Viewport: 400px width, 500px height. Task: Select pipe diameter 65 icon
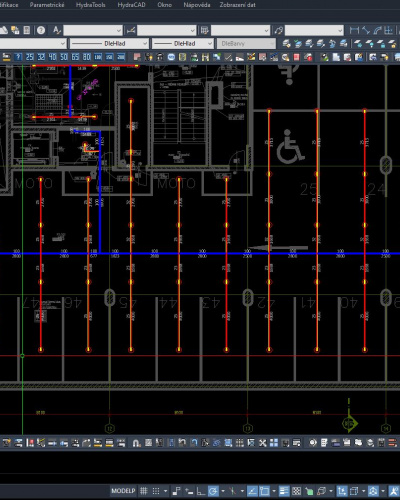point(75,57)
